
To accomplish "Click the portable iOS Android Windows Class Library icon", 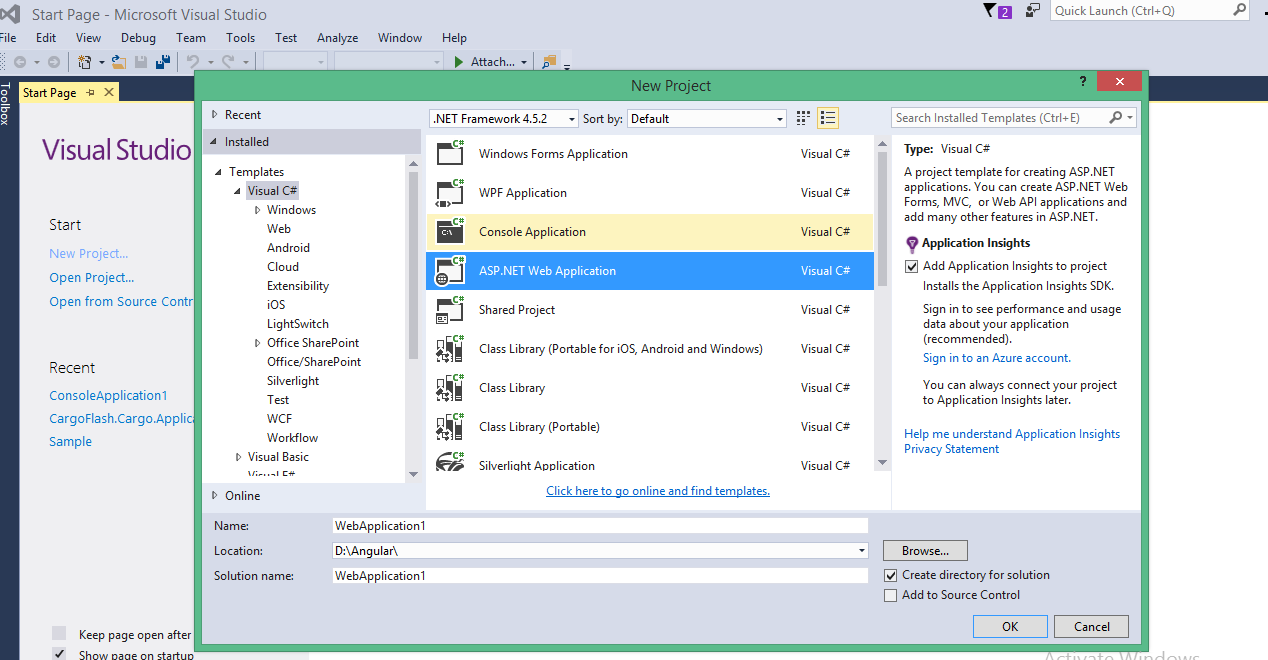I will [451, 348].
